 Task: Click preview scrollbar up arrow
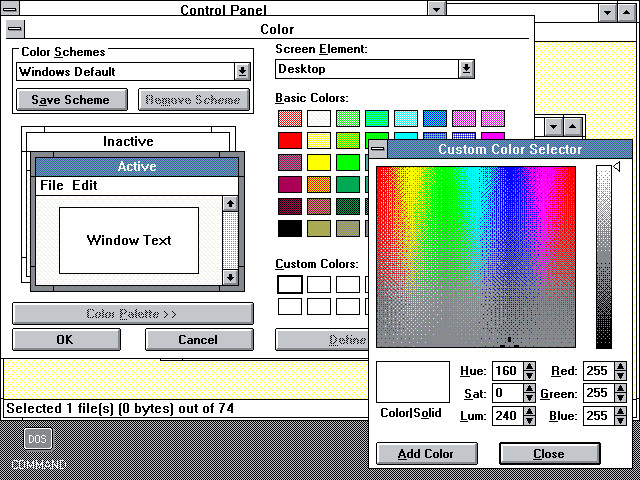230,203
